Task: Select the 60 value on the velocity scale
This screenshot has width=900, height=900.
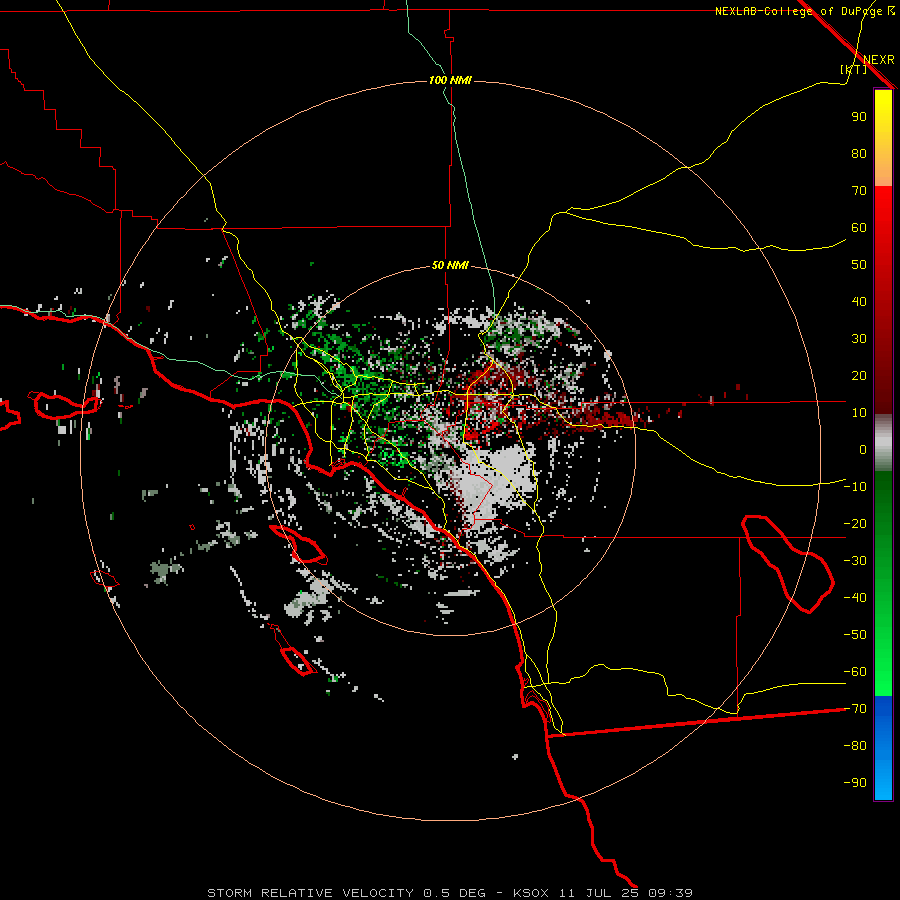Action: click(859, 227)
